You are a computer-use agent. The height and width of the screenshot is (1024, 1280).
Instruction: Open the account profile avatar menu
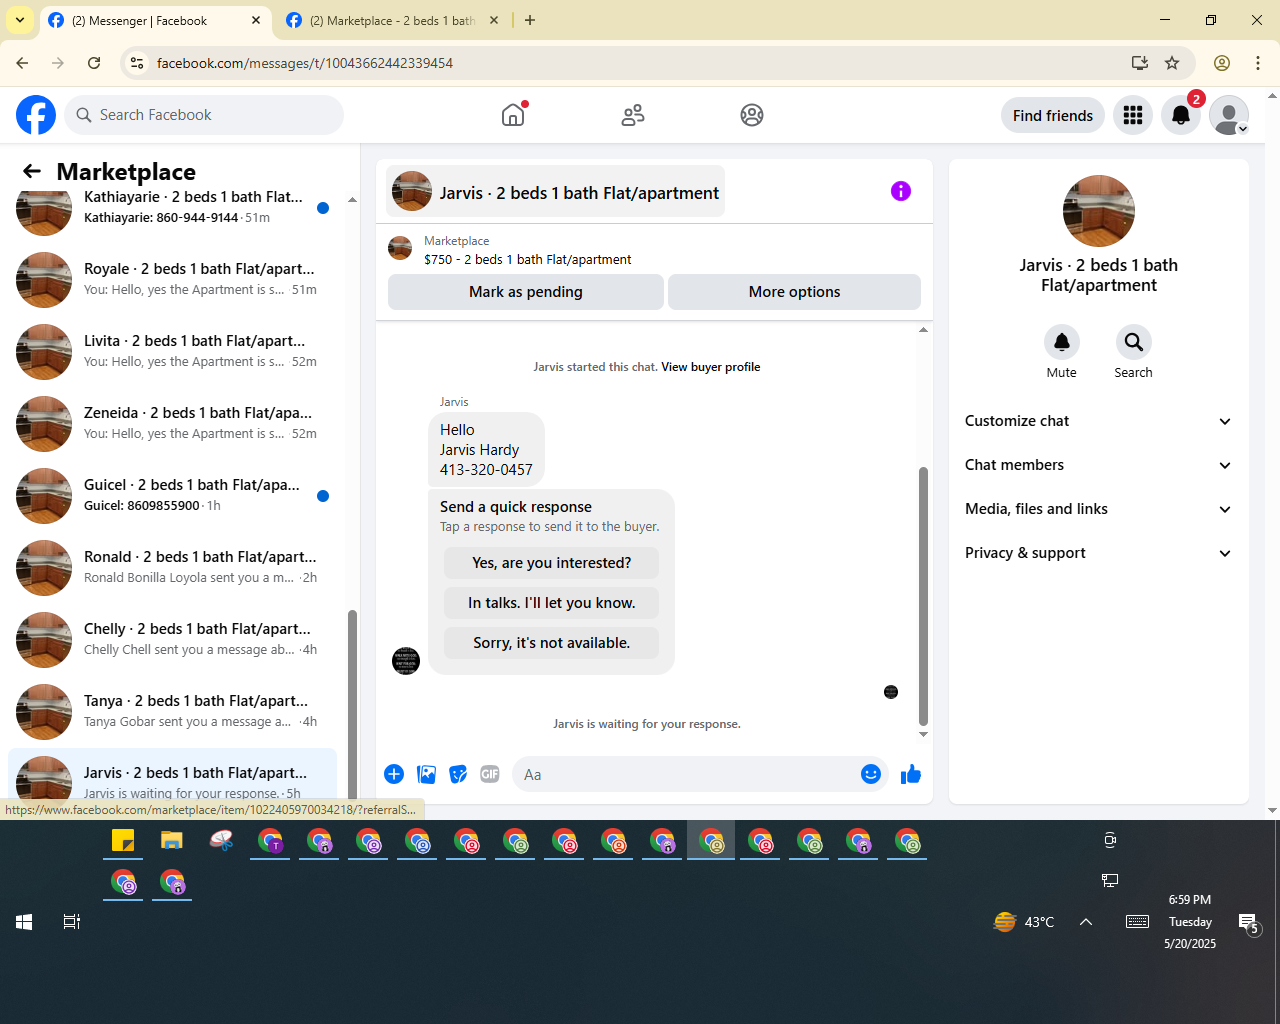coord(1229,115)
